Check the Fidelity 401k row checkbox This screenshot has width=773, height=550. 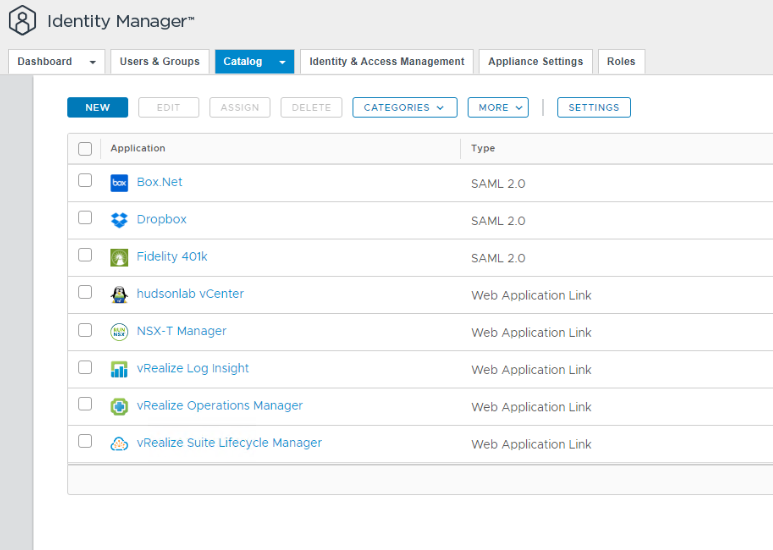point(85,255)
